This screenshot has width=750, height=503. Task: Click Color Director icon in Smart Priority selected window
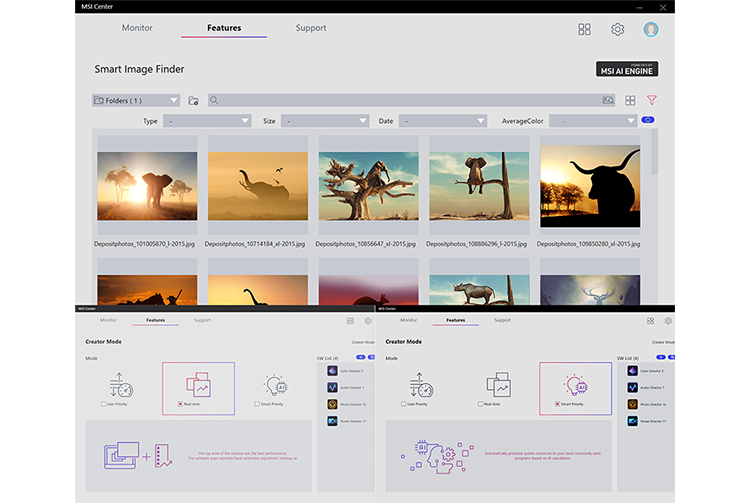coord(632,371)
